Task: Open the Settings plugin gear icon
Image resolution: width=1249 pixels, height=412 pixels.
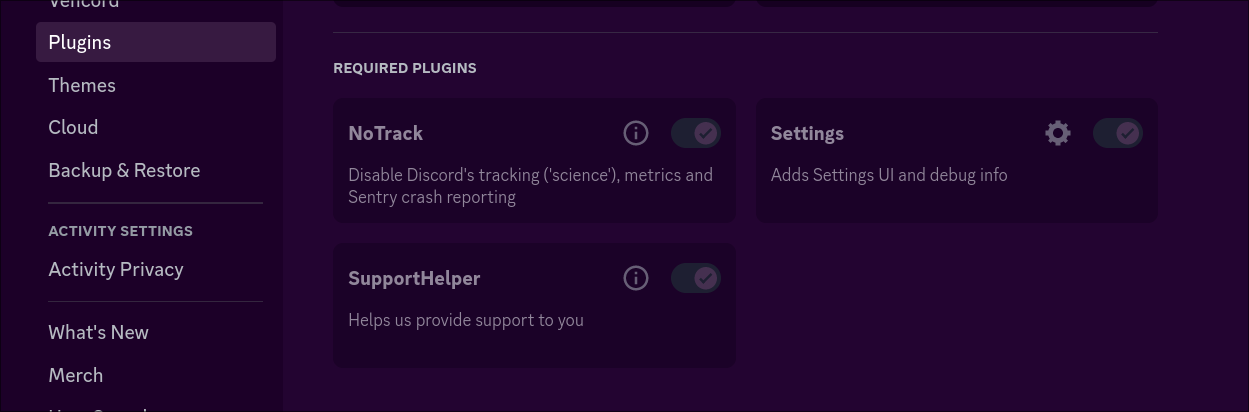Action: click(1058, 133)
